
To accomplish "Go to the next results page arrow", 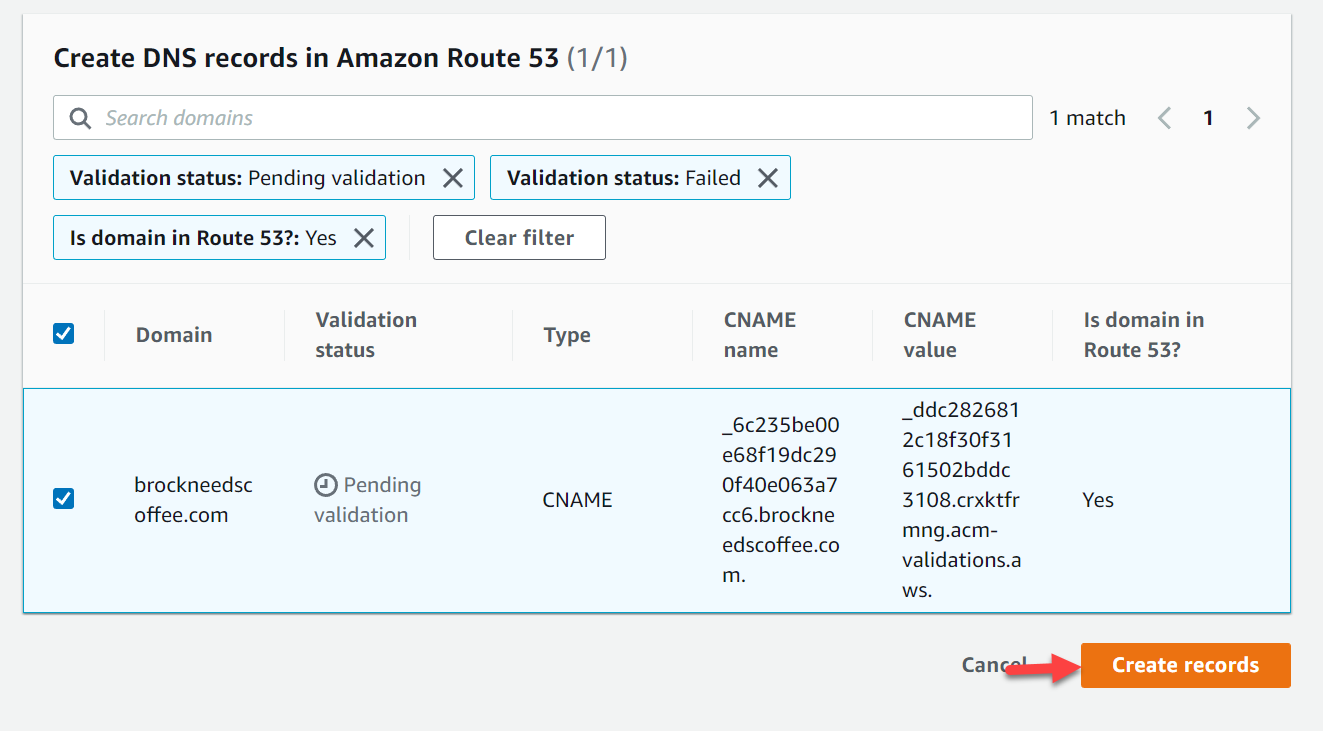I will 1253,118.
